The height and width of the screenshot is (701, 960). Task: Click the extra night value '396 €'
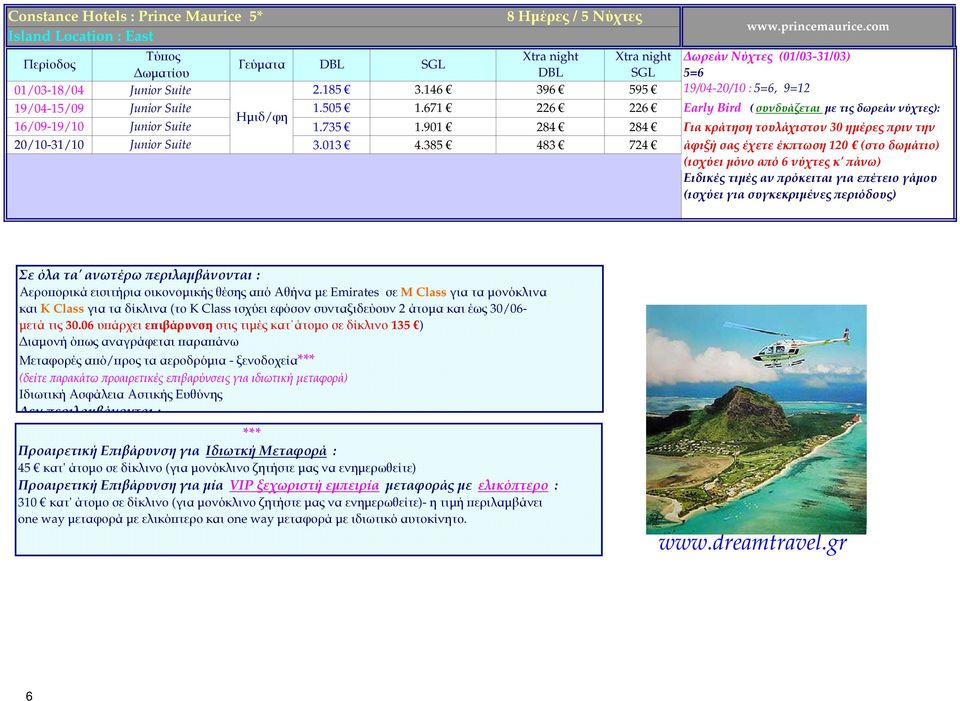coord(550,89)
